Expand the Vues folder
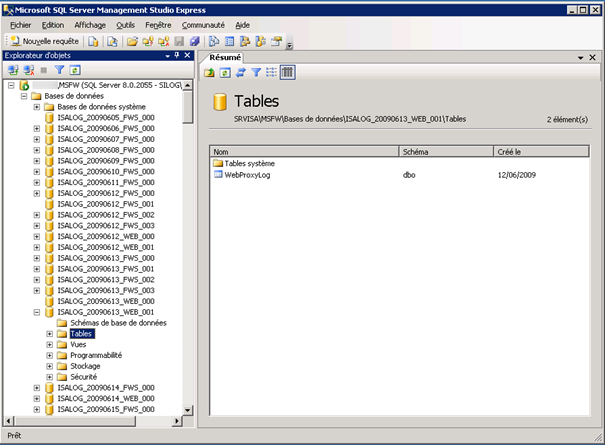The height and width of the screenshot is (445, 605). point(49,345)
